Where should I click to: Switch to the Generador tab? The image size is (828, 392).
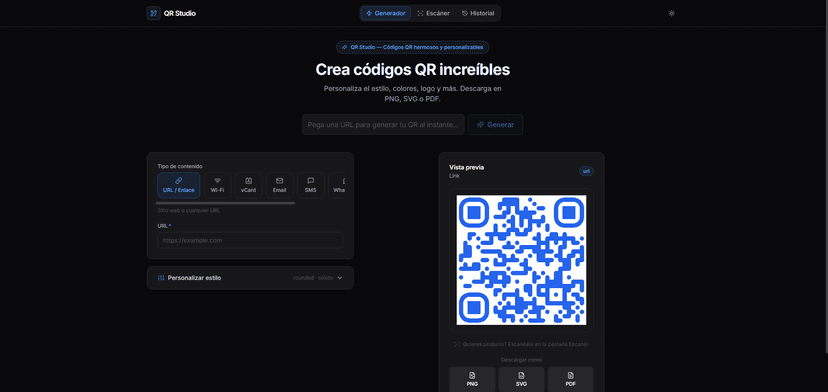click(x=385, y=13)
